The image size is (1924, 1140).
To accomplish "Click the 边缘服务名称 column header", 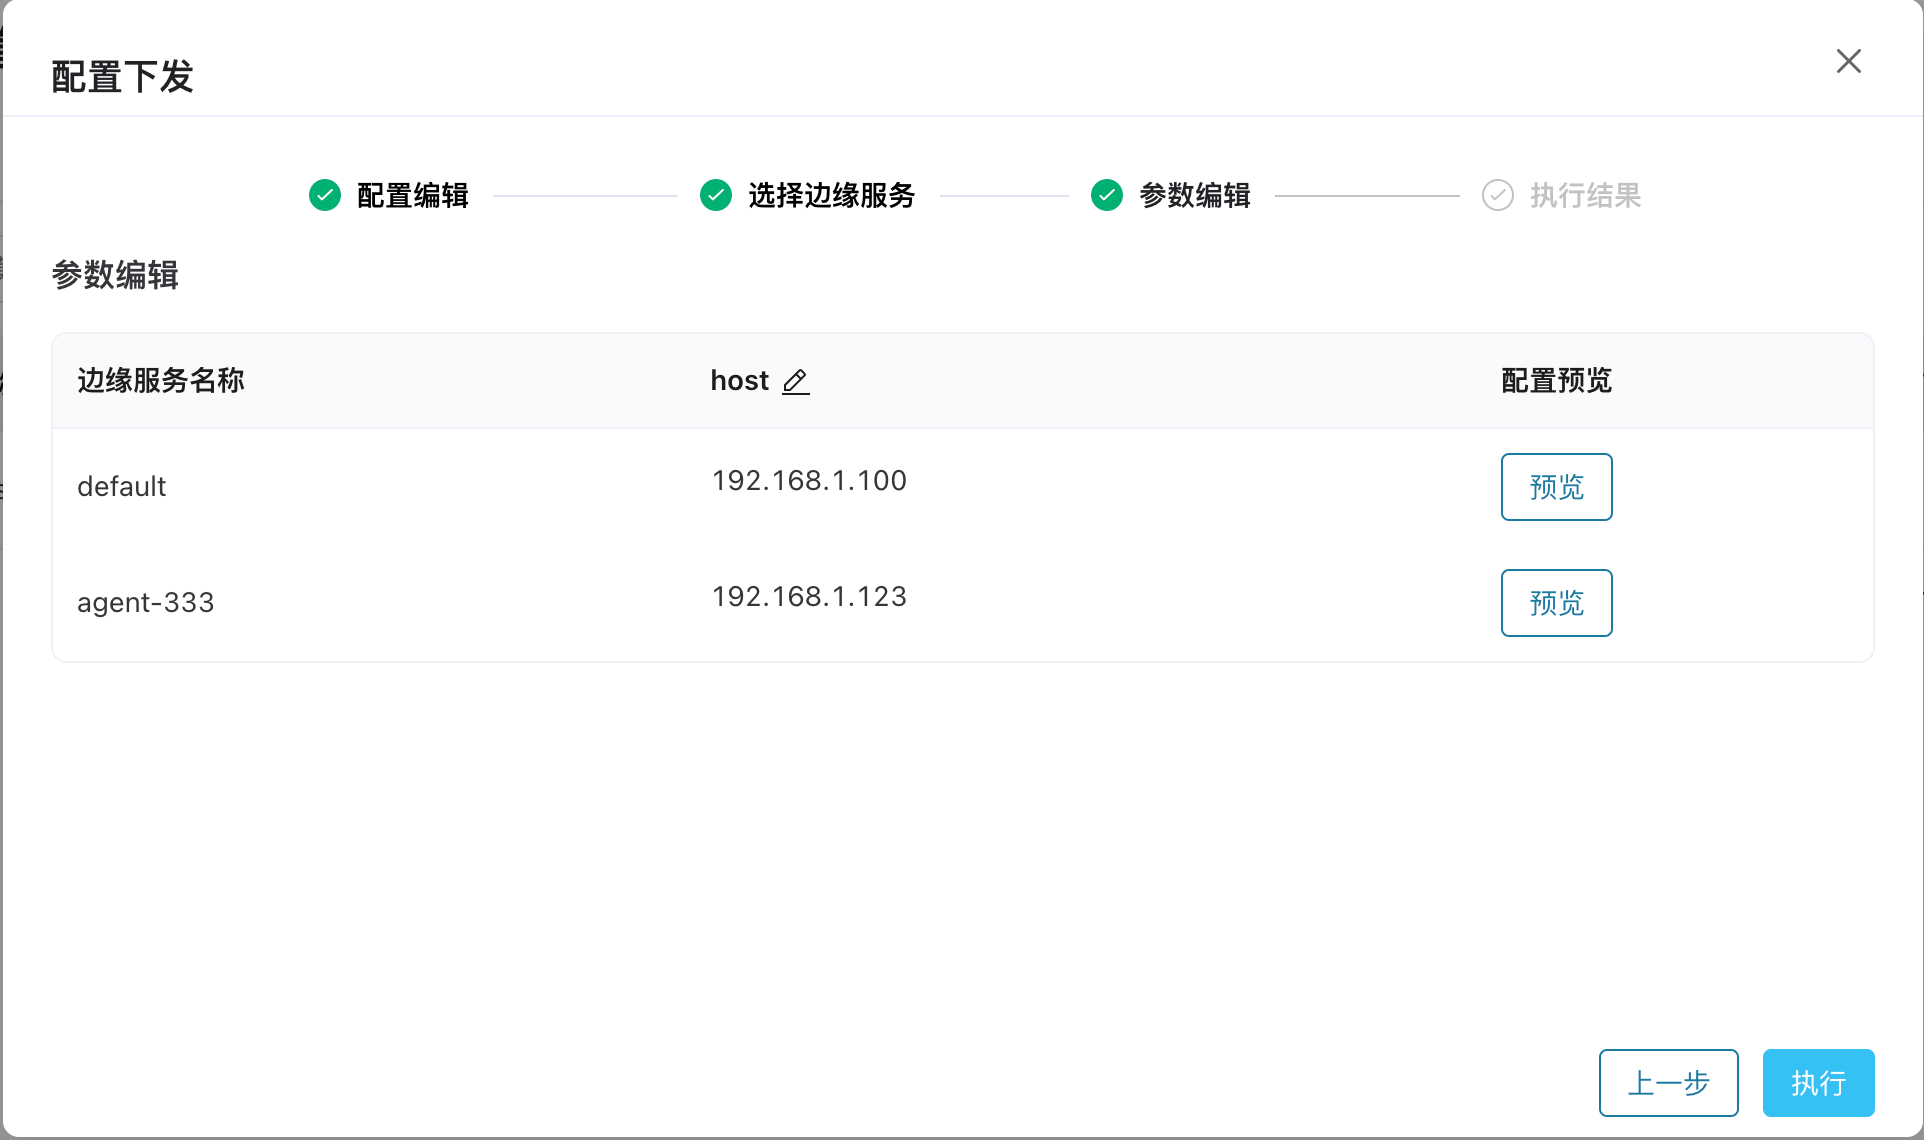I will coord(161,381).
